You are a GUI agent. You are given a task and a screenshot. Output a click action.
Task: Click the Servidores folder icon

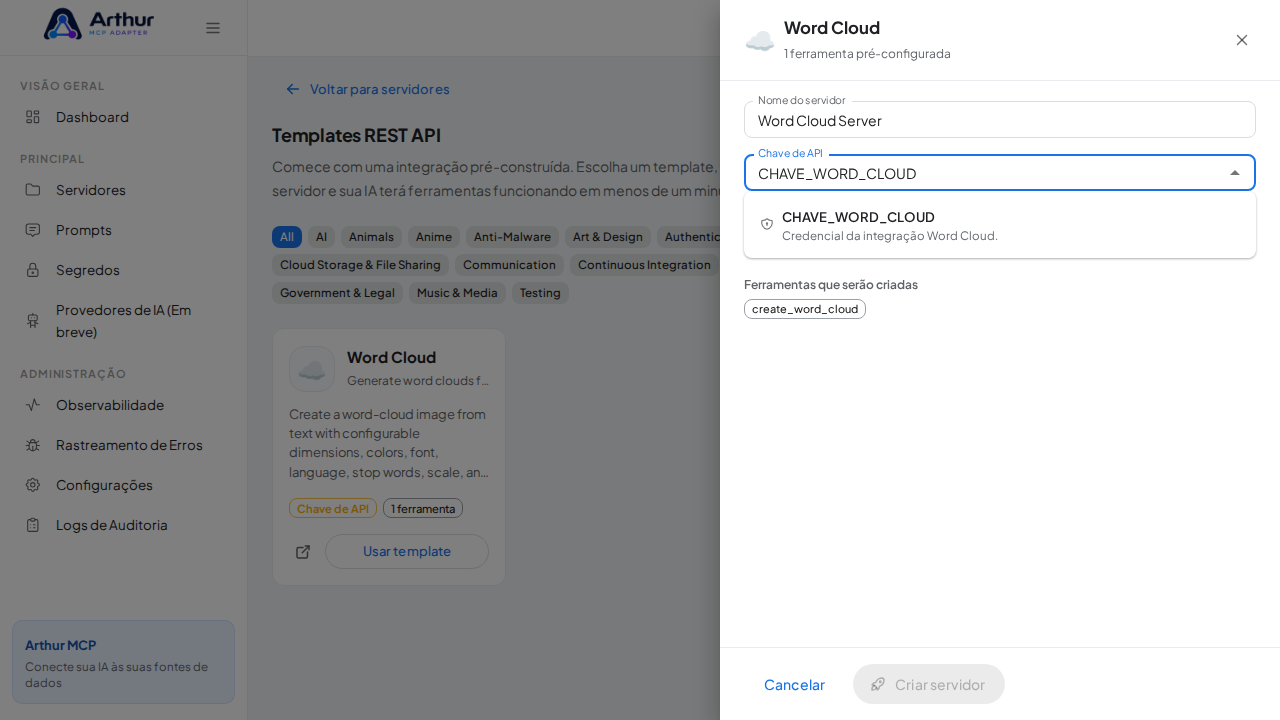[x=33, y=190]
